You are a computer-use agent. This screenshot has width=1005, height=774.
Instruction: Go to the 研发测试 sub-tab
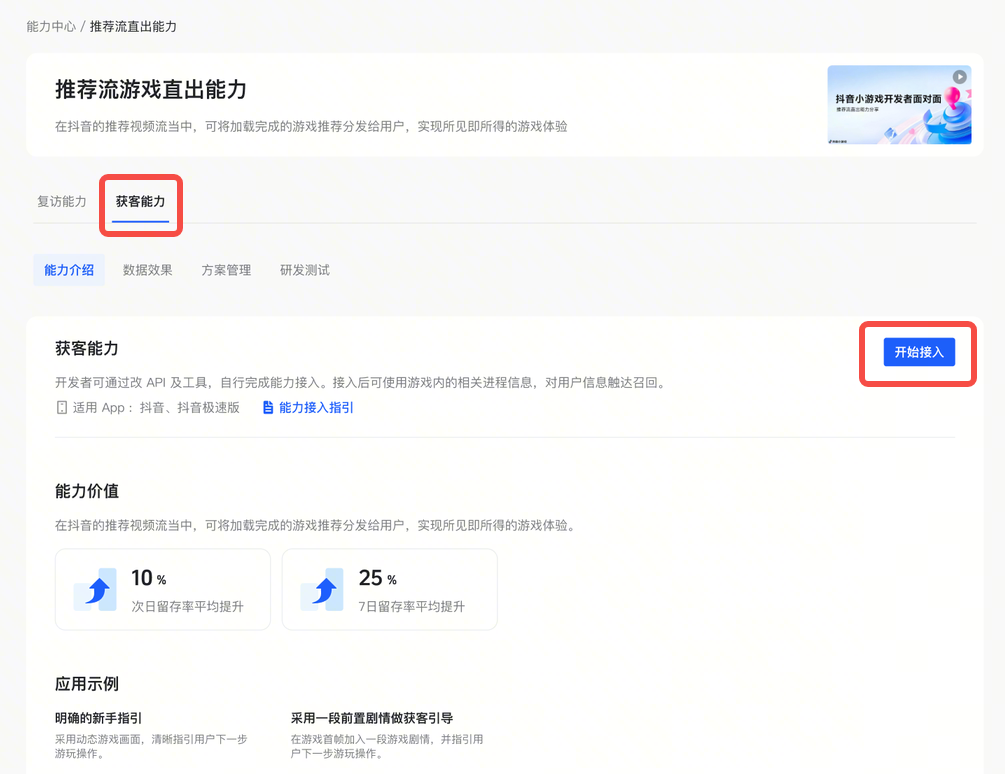pyautogui.click(x=304, y=270)
